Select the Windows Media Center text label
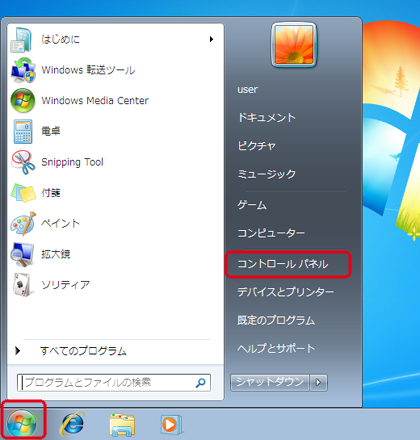The height and width of the screenshot is (440, 420). click(95, 101)
